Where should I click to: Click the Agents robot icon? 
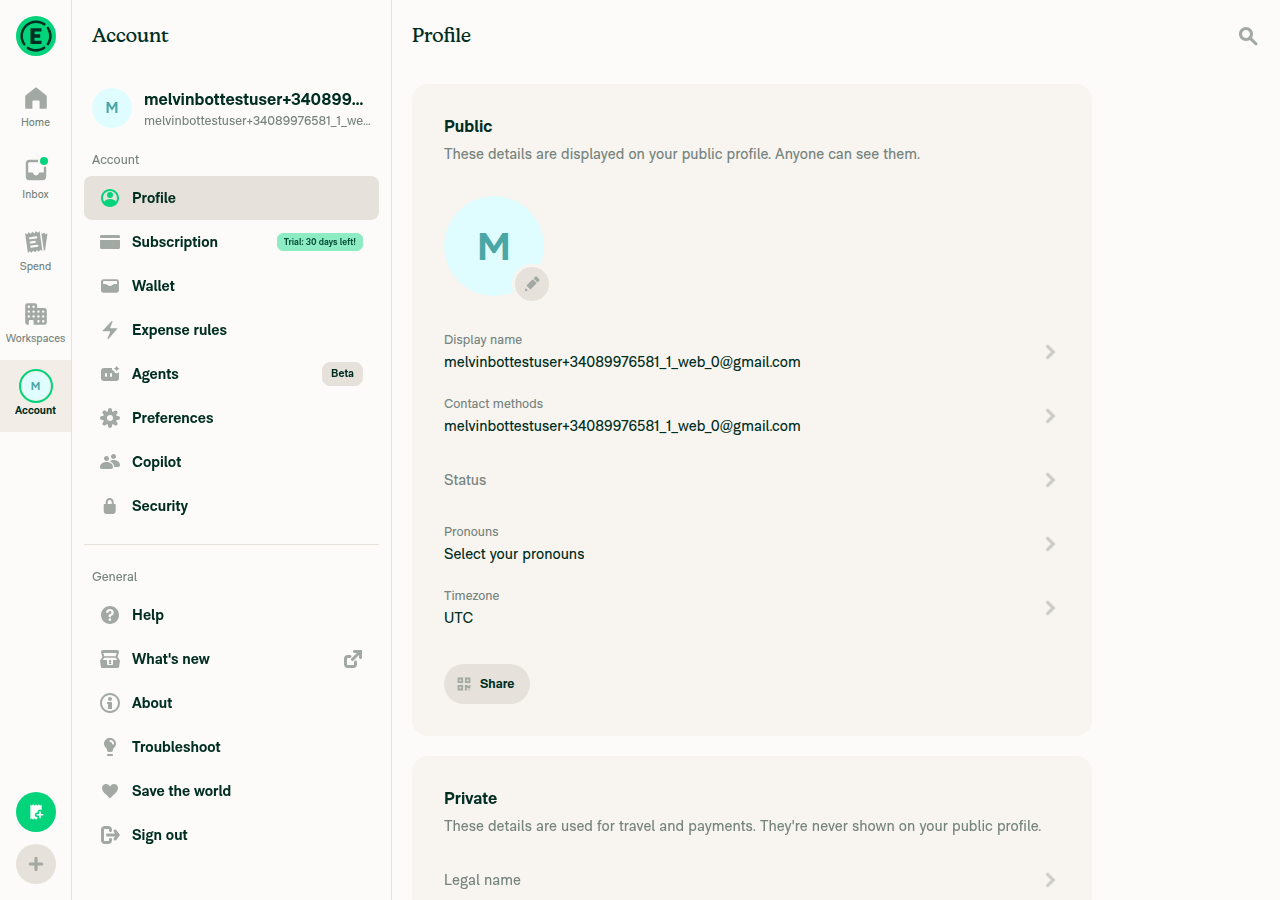pos(111,374)
